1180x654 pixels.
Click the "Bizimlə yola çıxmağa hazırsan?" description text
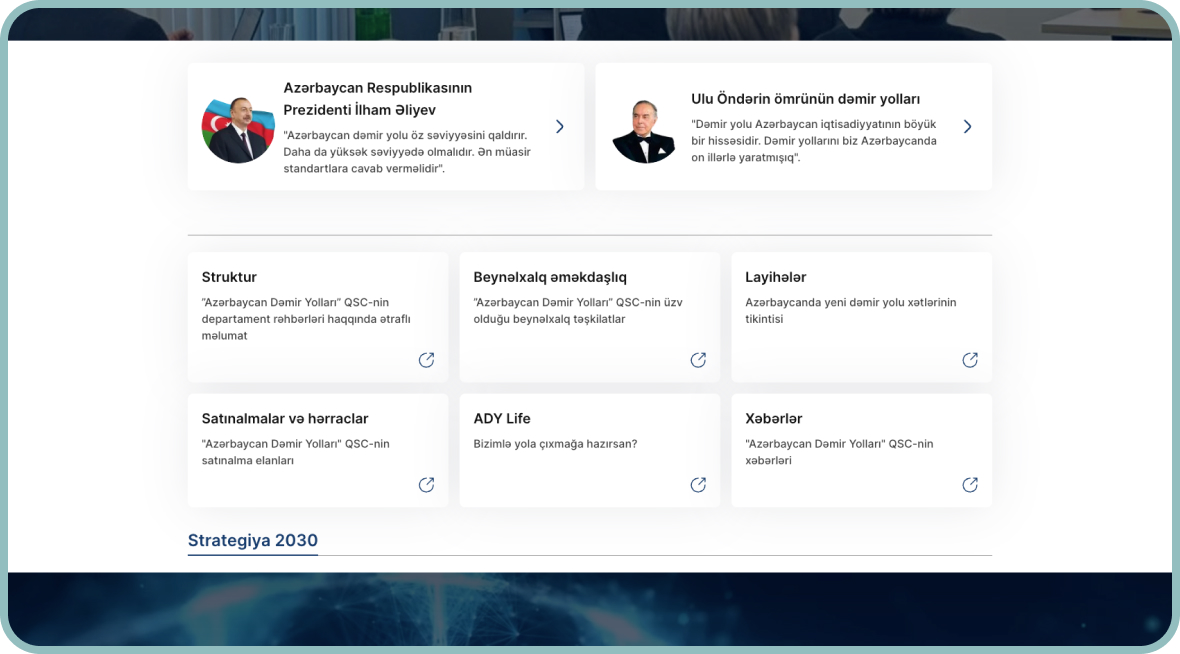555,444
